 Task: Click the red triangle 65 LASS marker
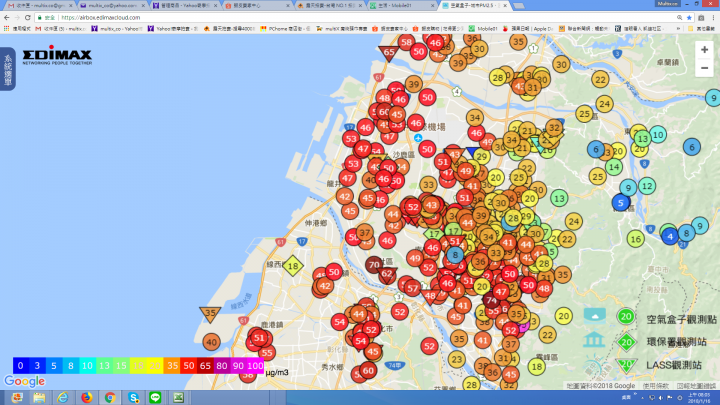[x=389, y=52]
